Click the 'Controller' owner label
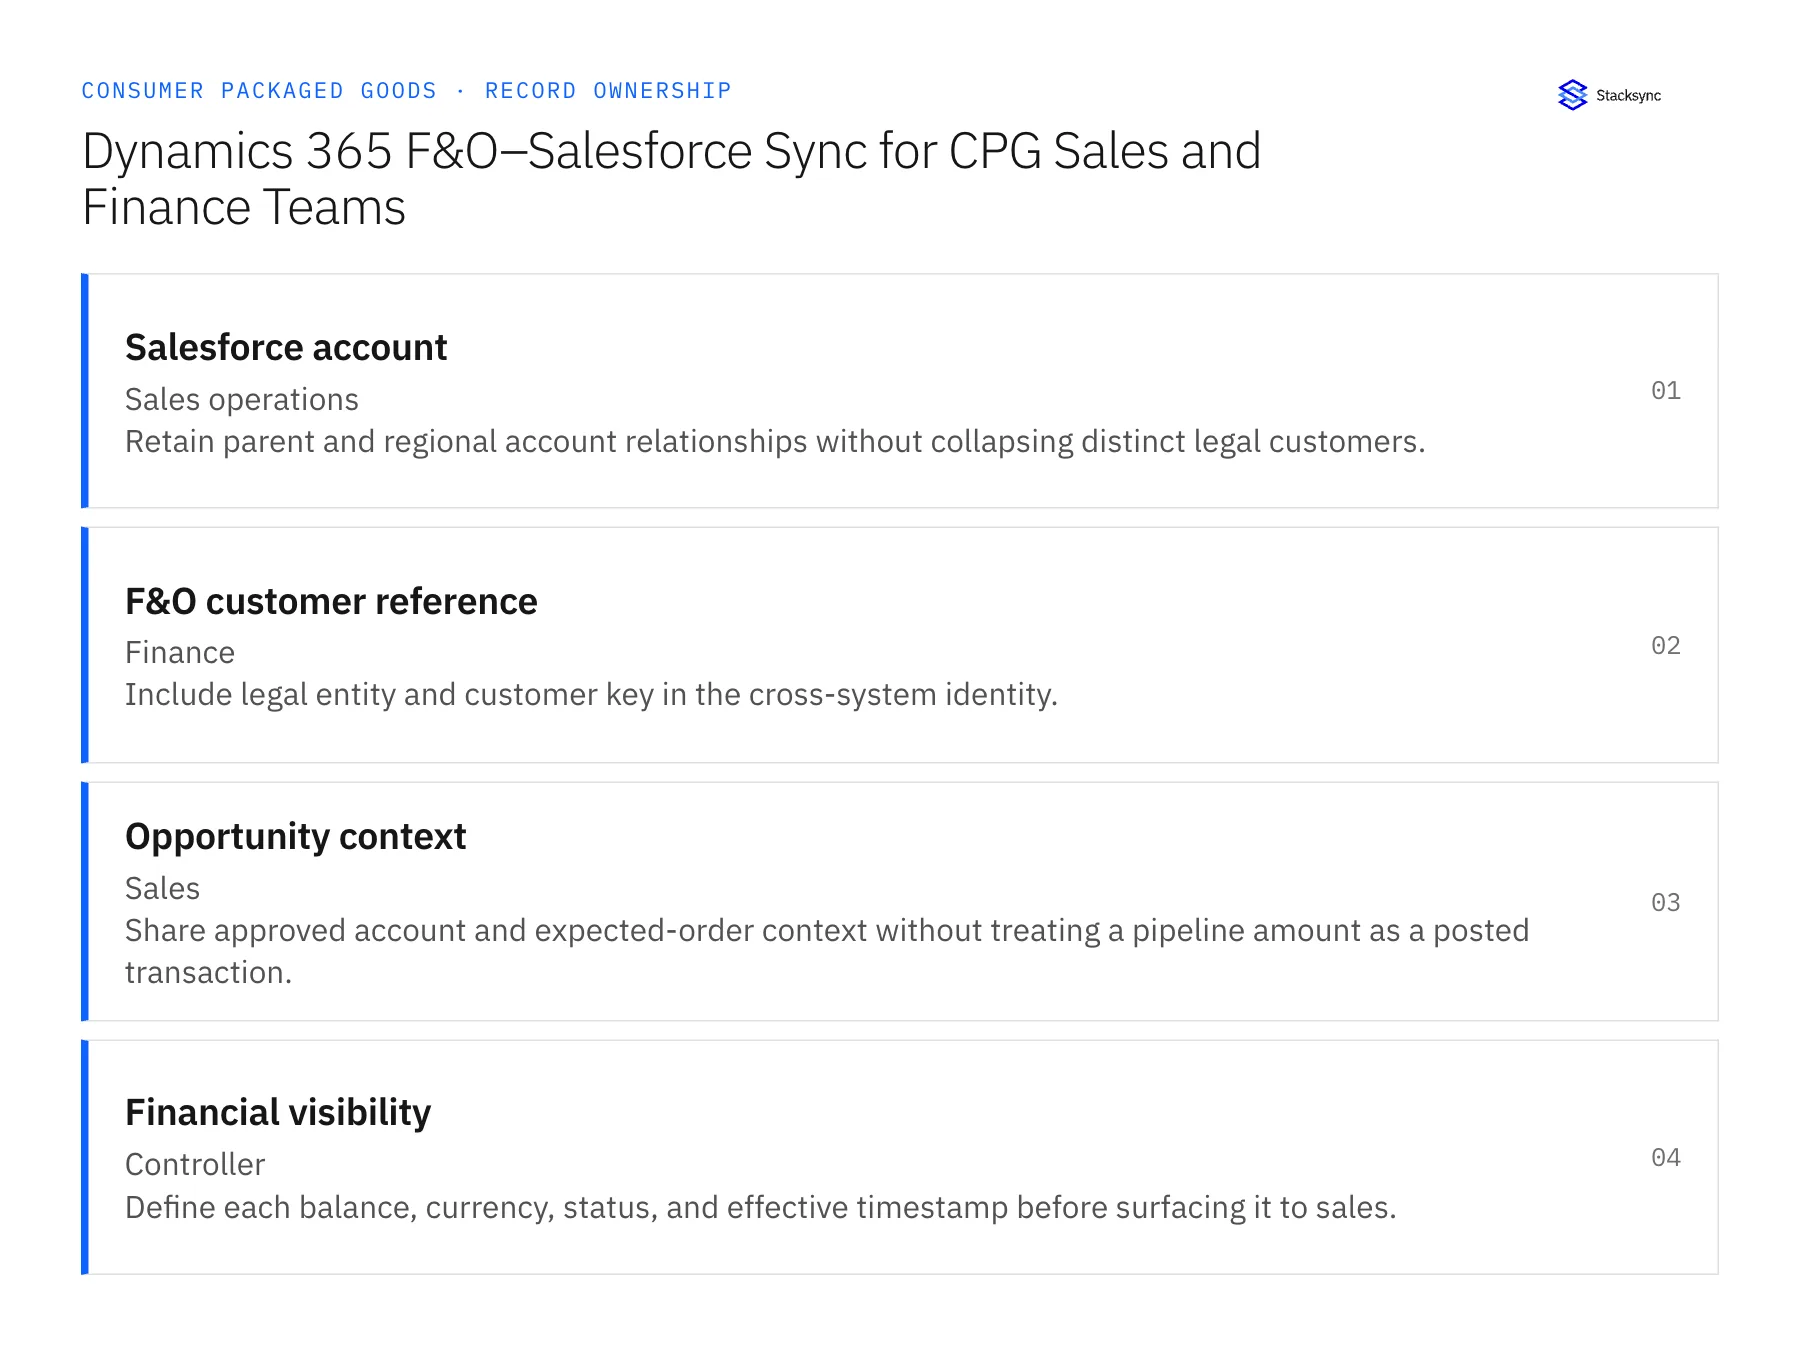 195,1165
